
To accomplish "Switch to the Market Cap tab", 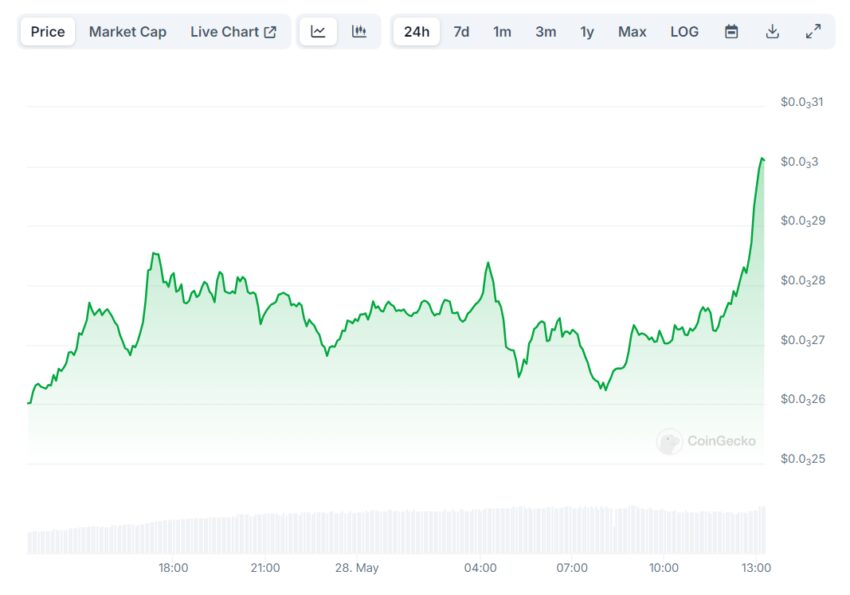I will click(x=127, y=31).
